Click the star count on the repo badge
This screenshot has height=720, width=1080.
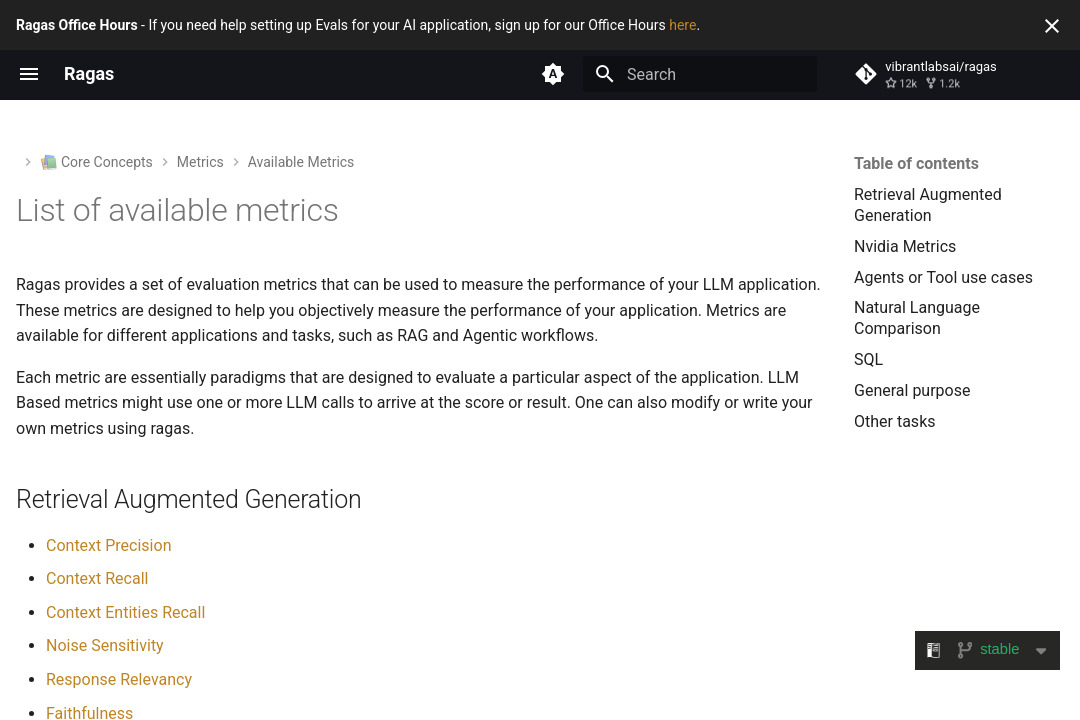902,84
